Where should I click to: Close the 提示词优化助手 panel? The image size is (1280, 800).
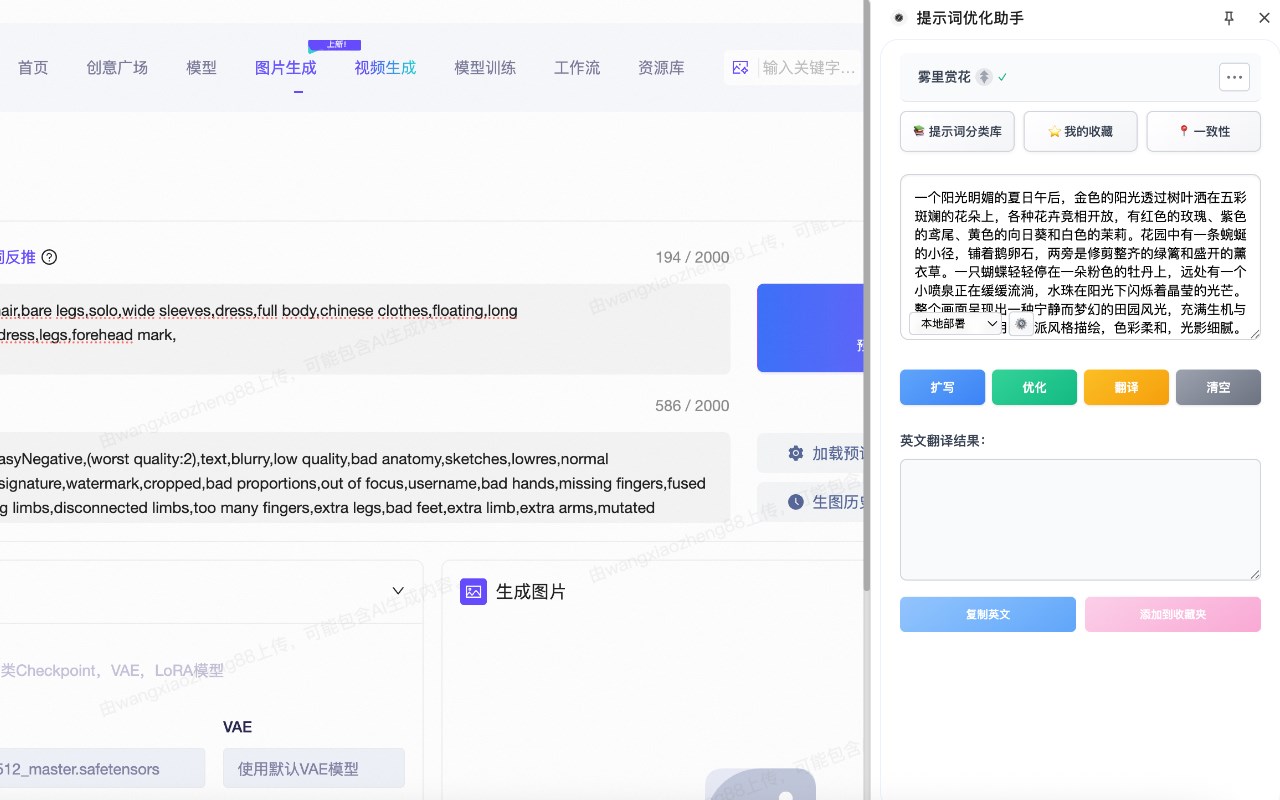click(x=1264, y=18)
